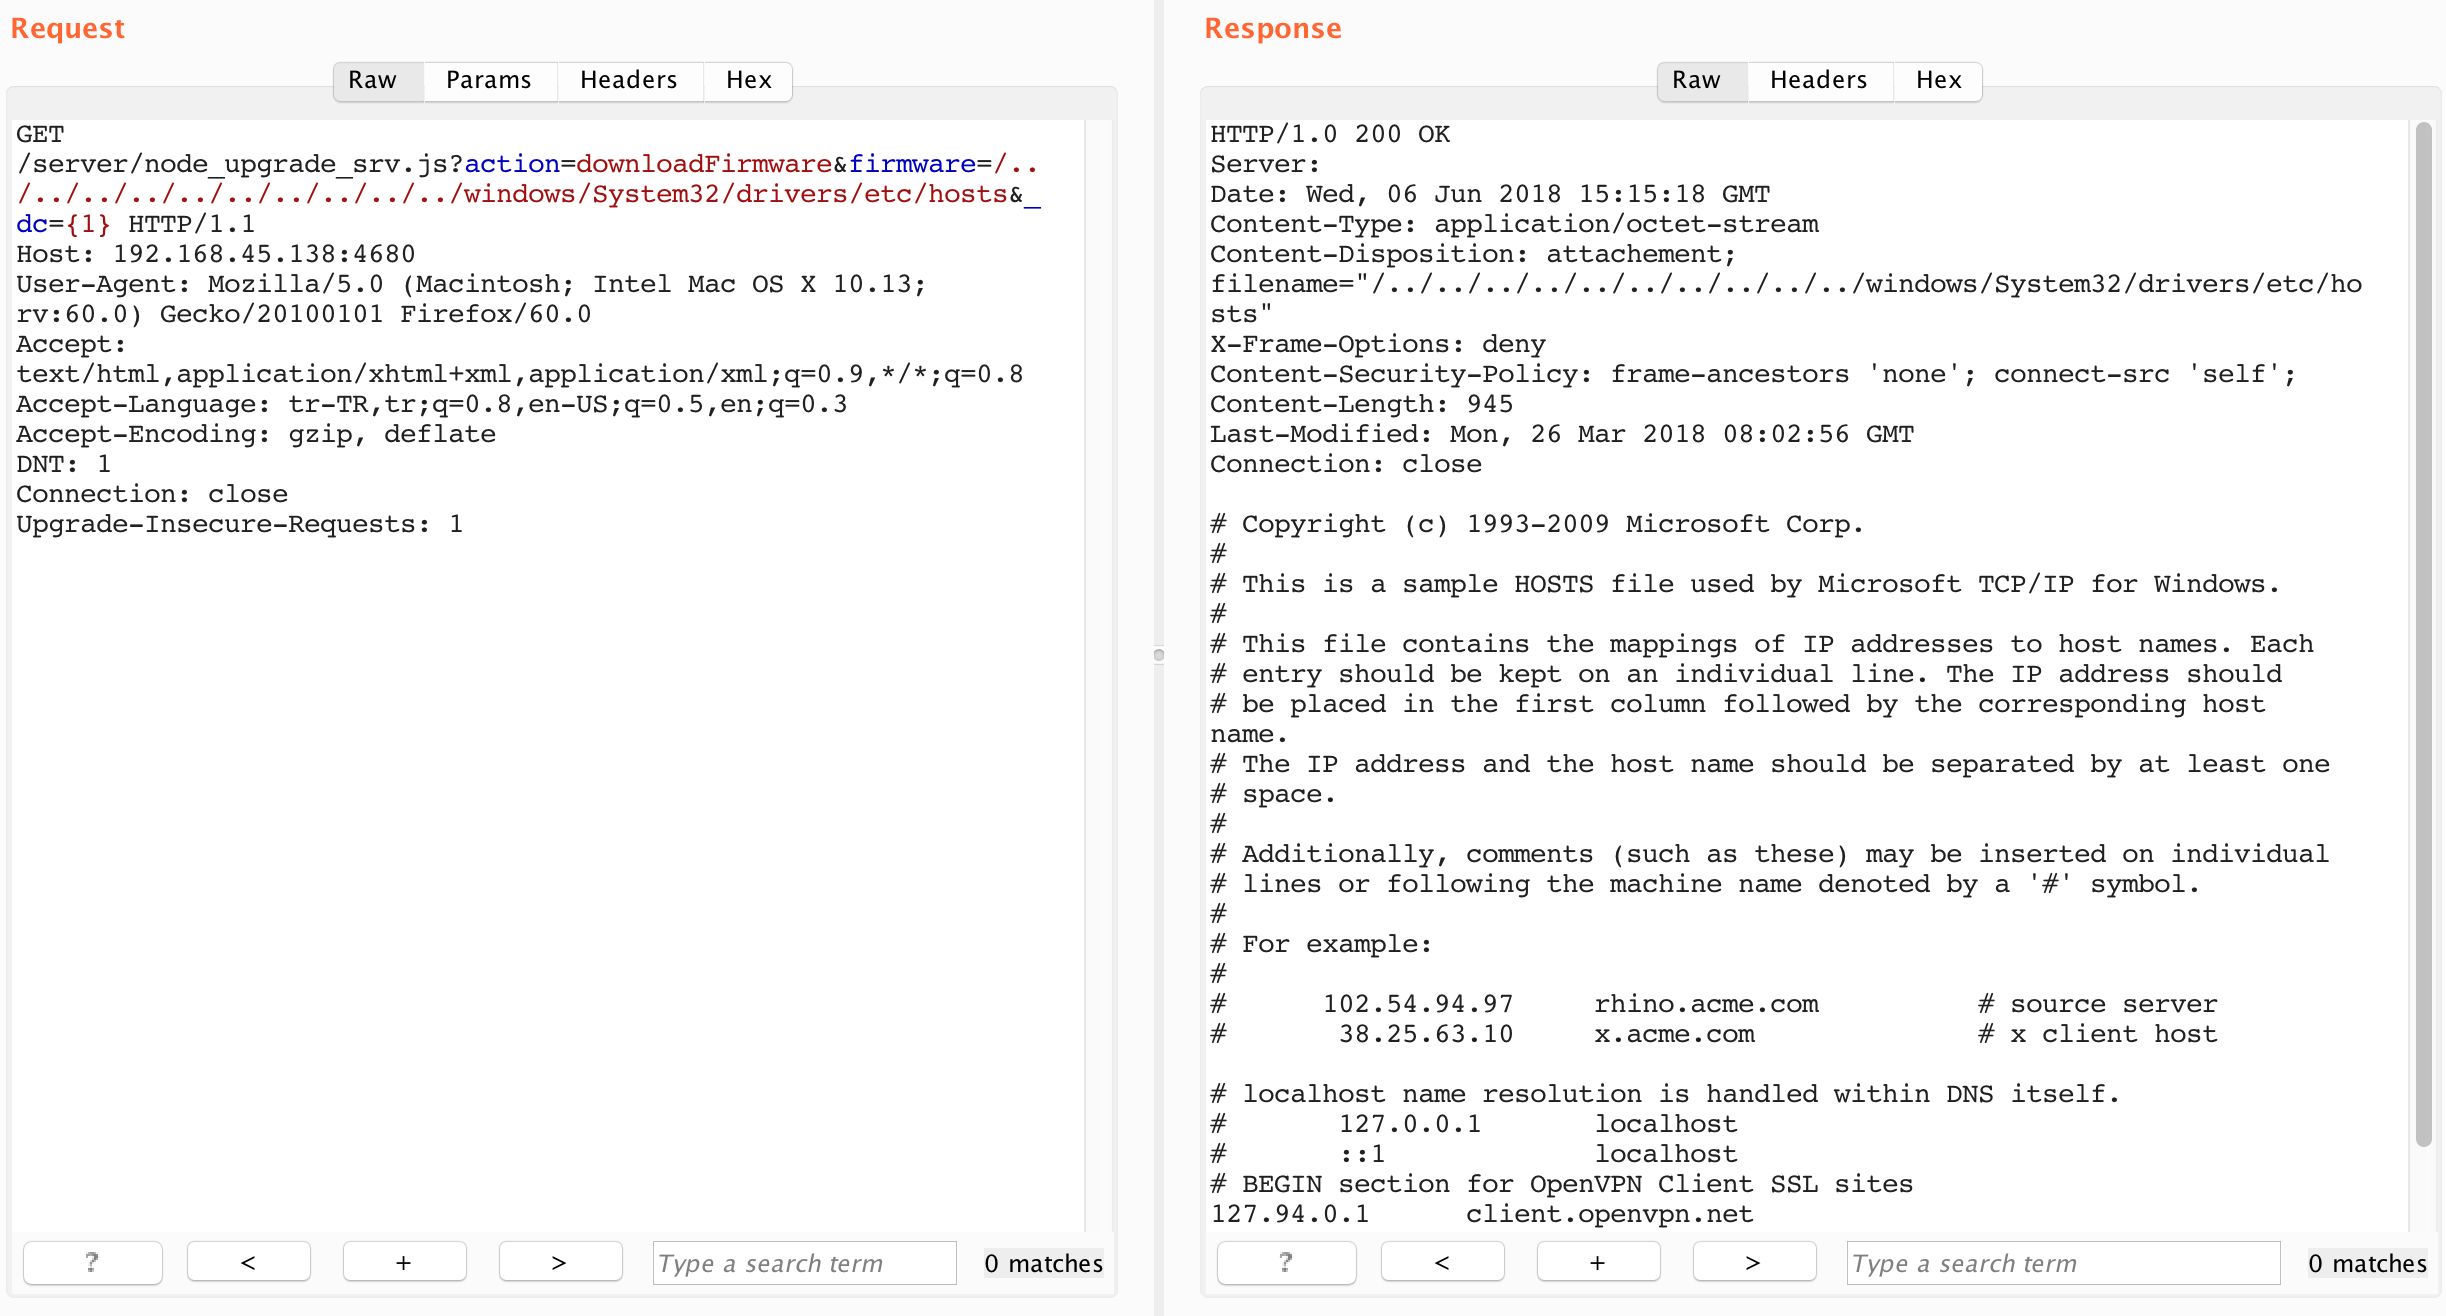This screenshot has width=2446, height=1316.
Task: Click the divider handle between Request and Response
Action: (1159, 655)
